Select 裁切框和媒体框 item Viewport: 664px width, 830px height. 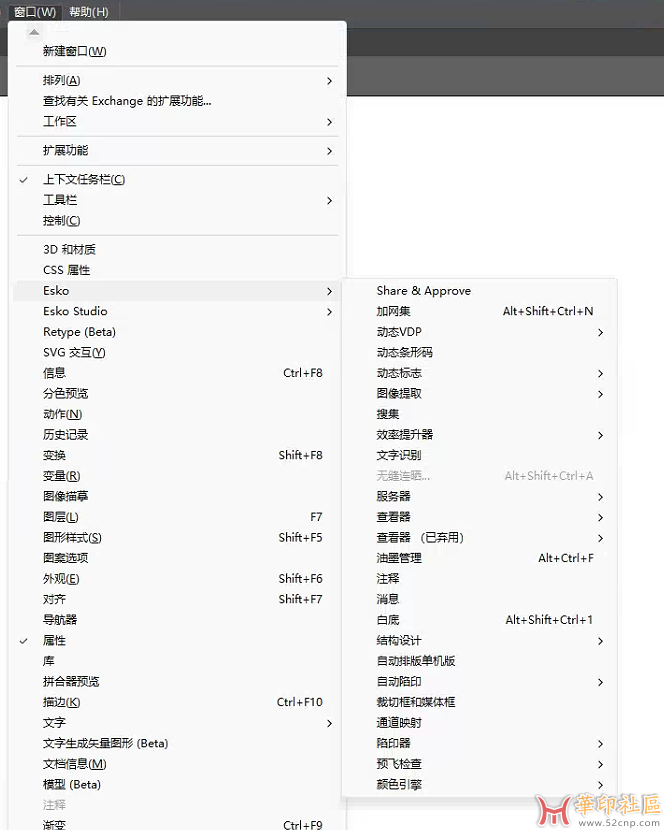pyautogui.click(x=479, y=702)
